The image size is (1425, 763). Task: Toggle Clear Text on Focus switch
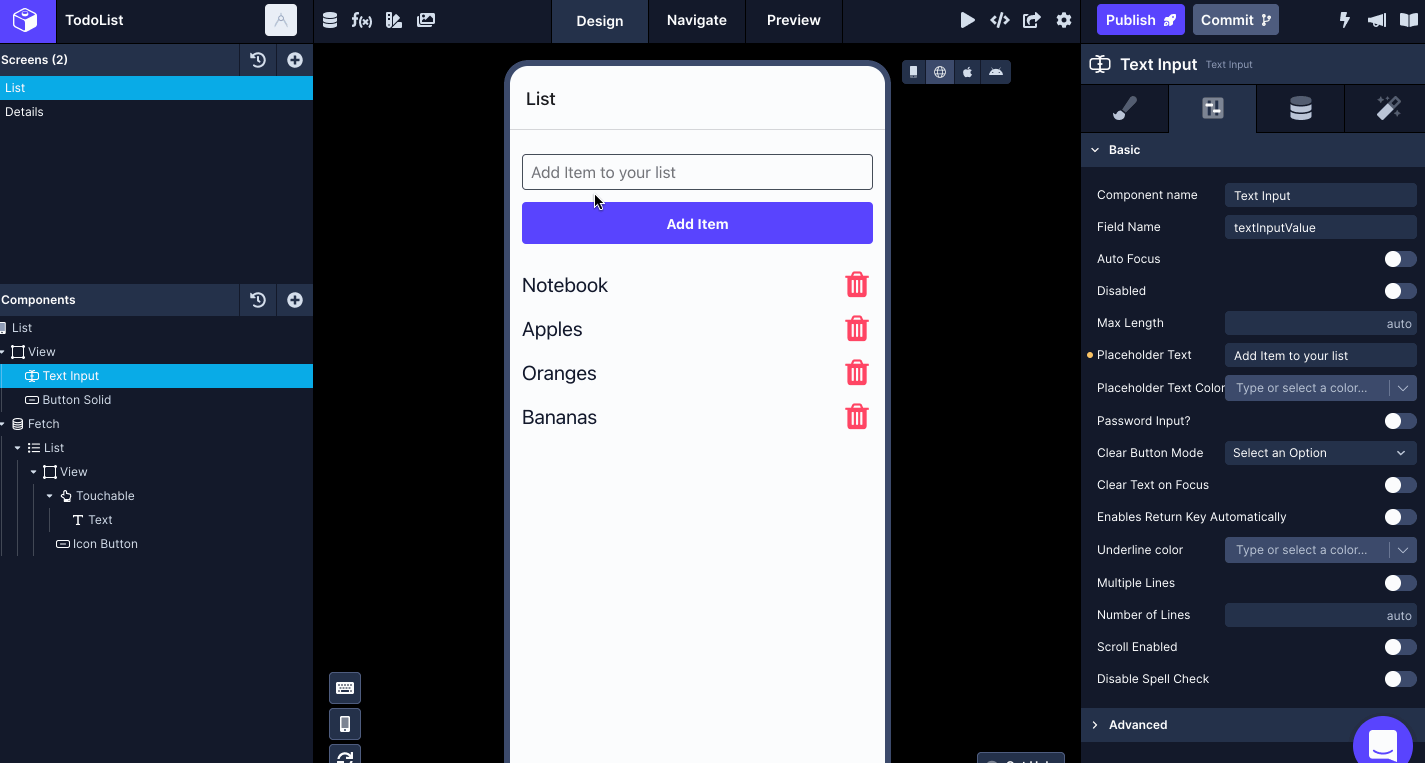[1400, 485]
